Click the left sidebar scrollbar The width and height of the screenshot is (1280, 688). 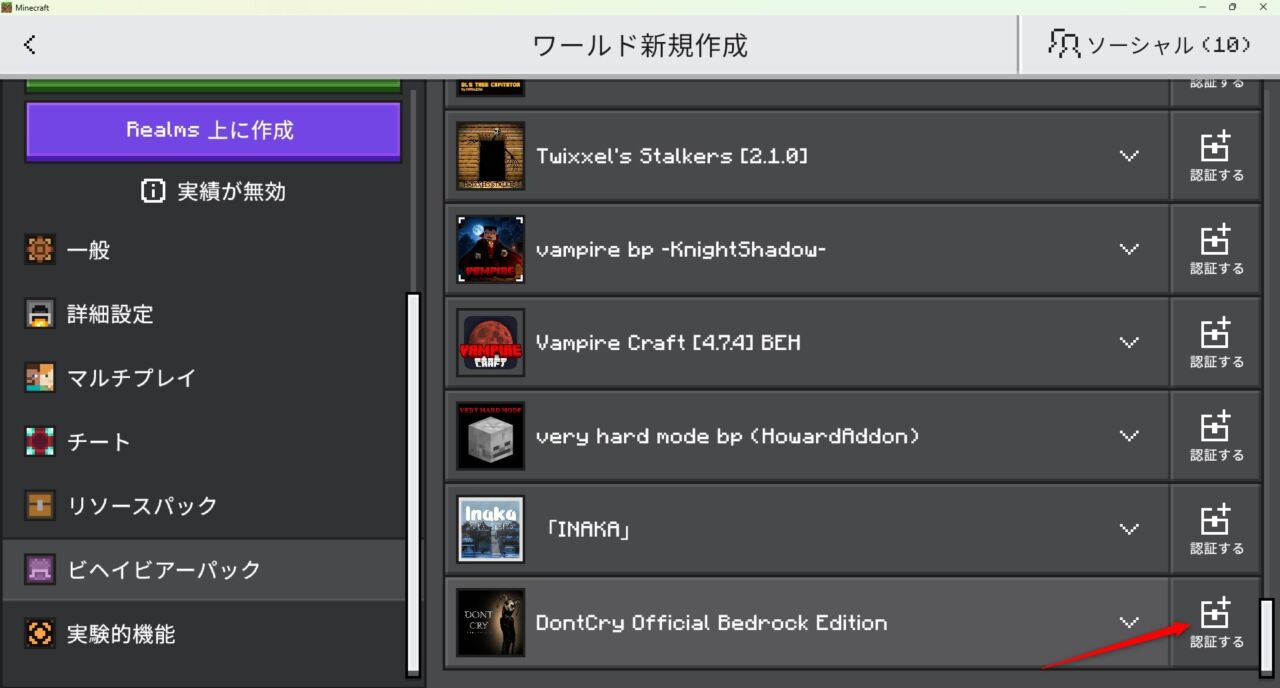tap(413, 484)
